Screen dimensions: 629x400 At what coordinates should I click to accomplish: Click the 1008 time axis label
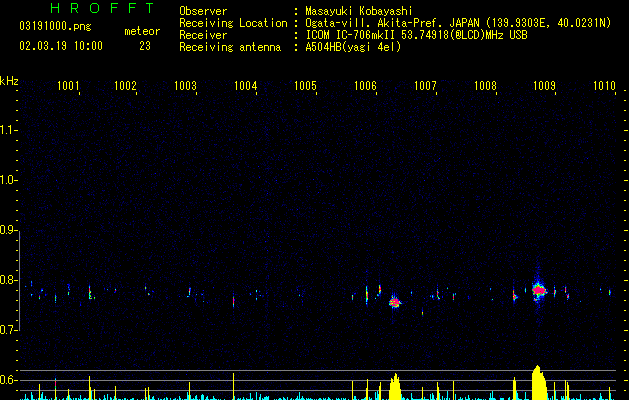point(485,86)
